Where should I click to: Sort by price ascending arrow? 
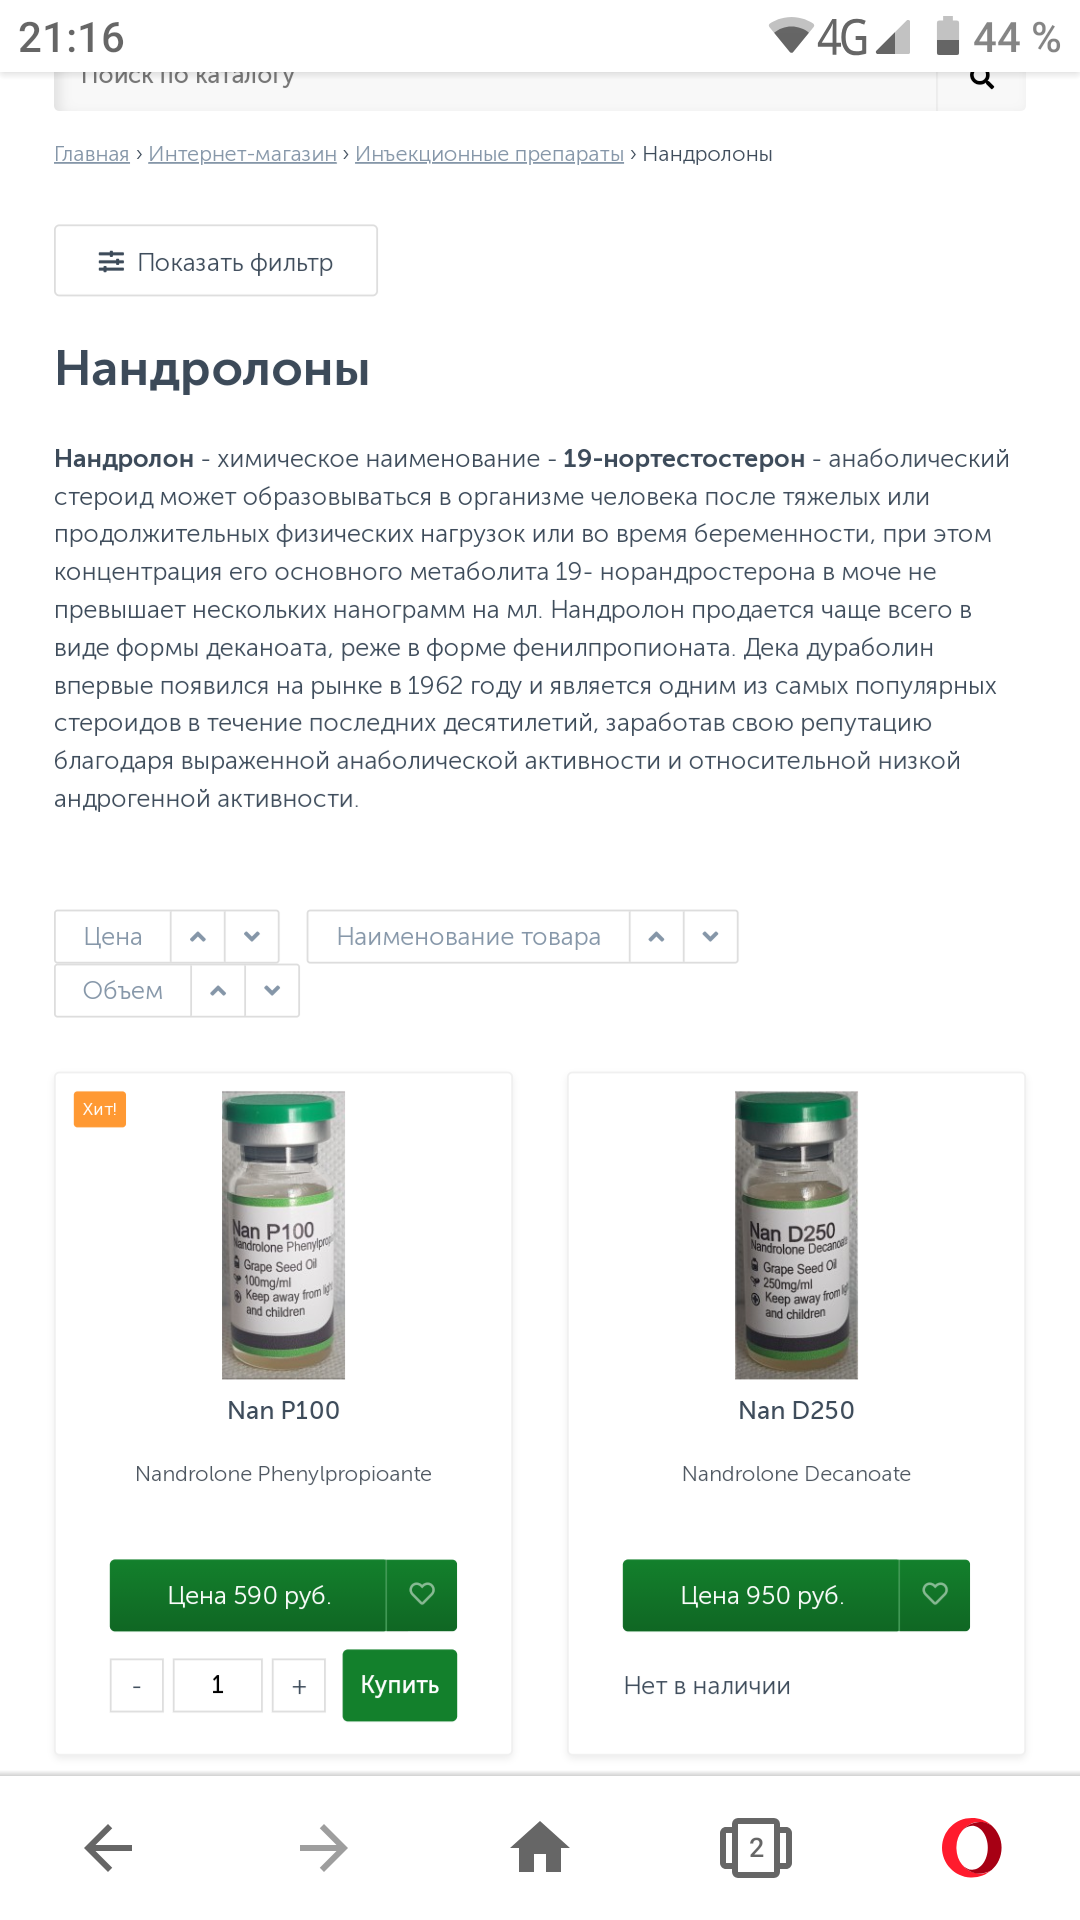[198, 937]
